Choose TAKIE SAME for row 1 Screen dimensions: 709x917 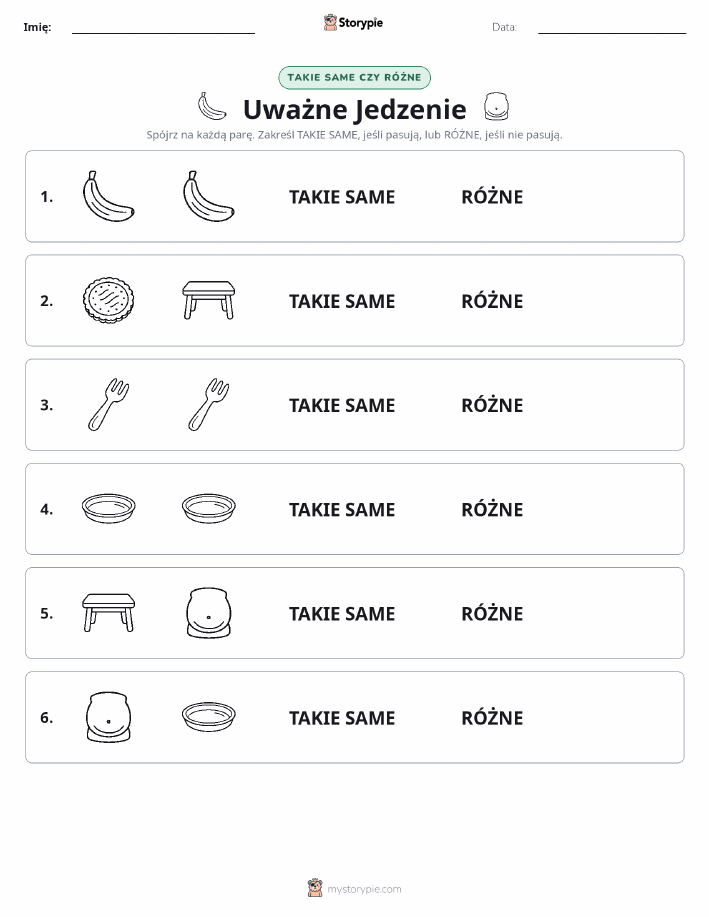[342, 197]
